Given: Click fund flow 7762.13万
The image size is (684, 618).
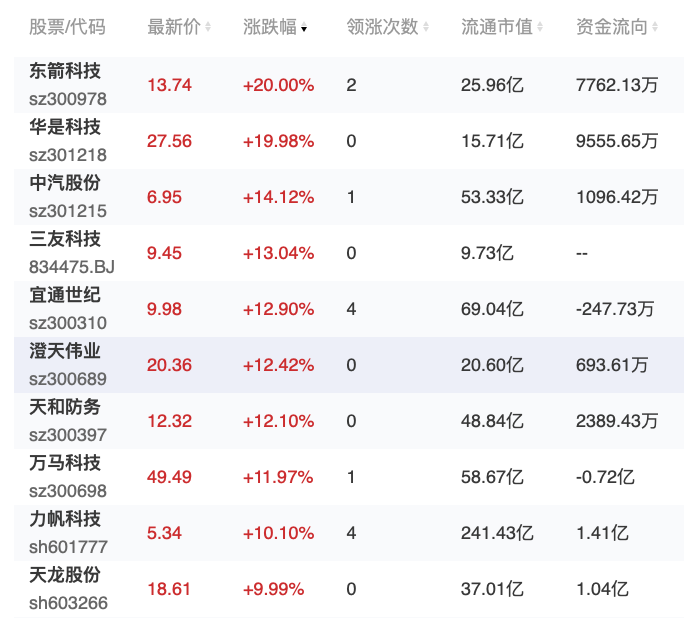Looking at the screenshot, I should point(617,85).
